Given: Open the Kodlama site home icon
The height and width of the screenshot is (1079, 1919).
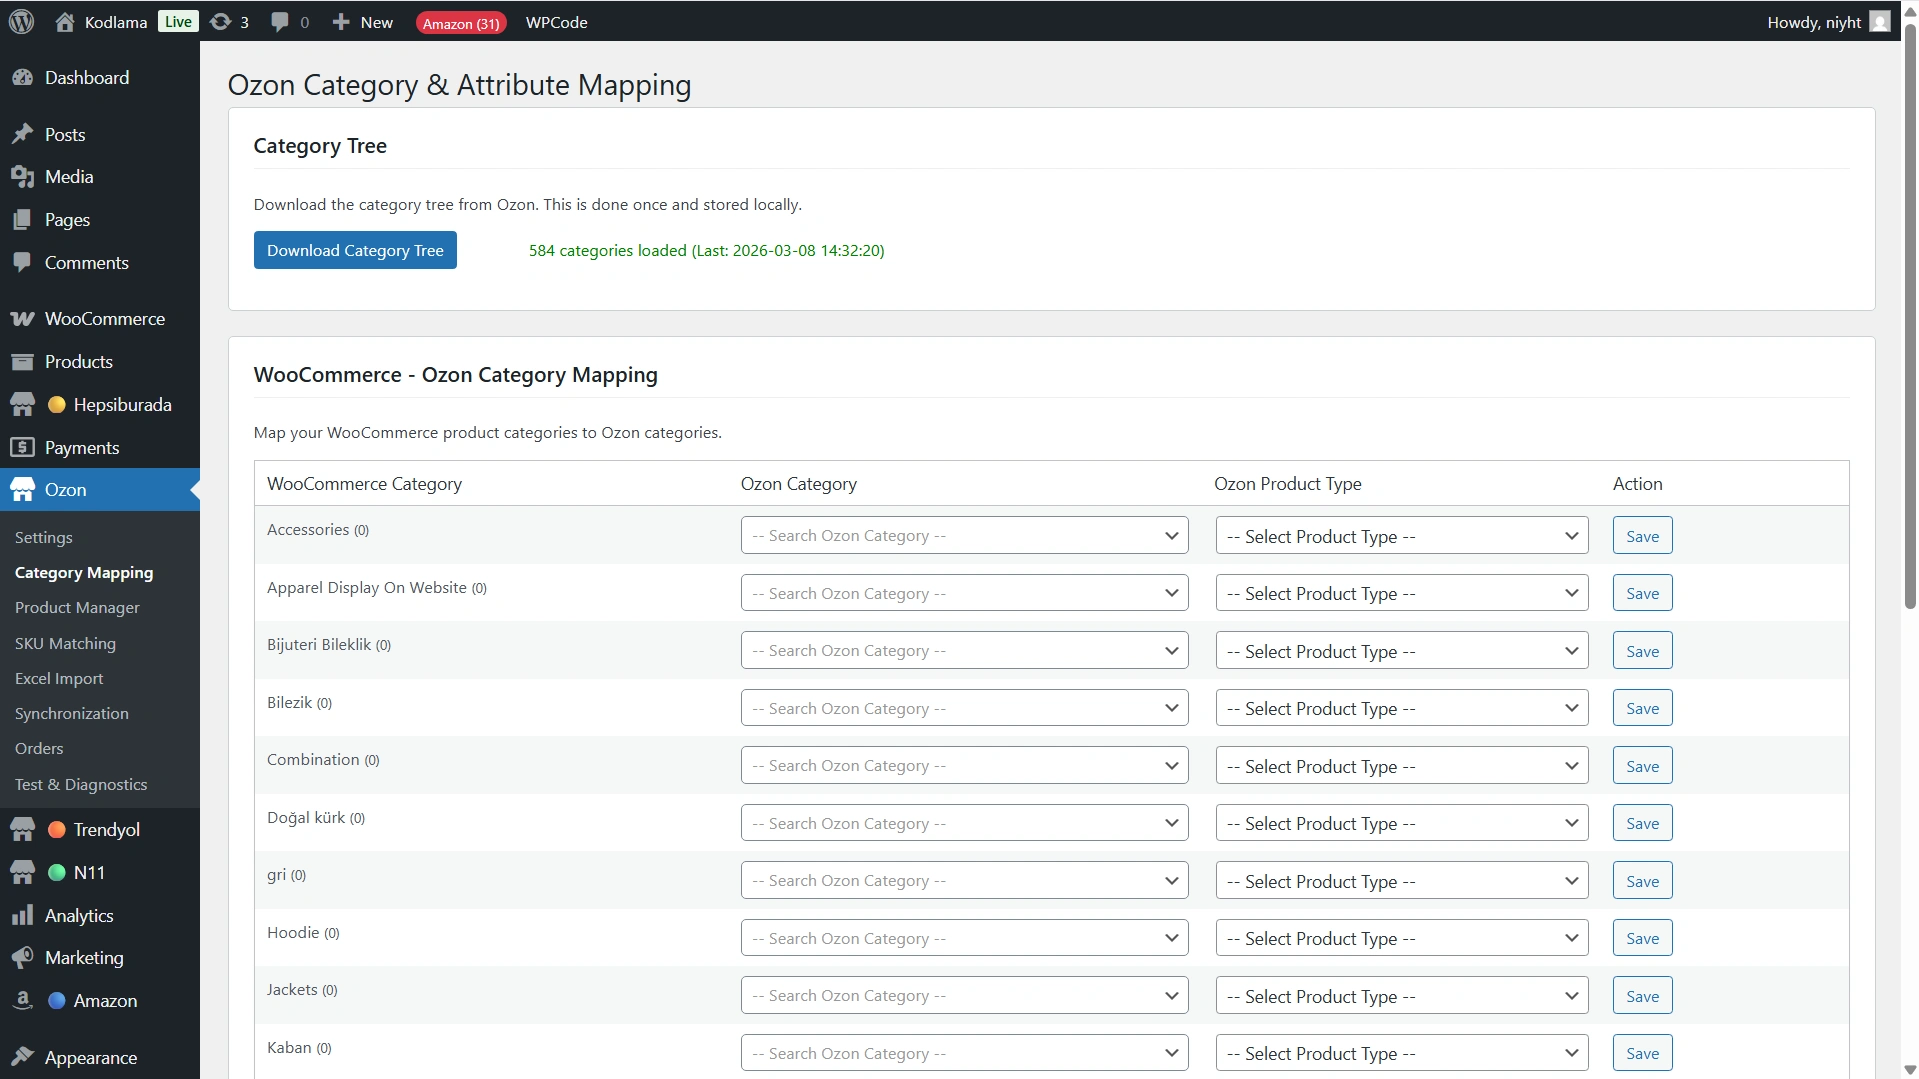Looking at the screenshot, I should (65, 22).
